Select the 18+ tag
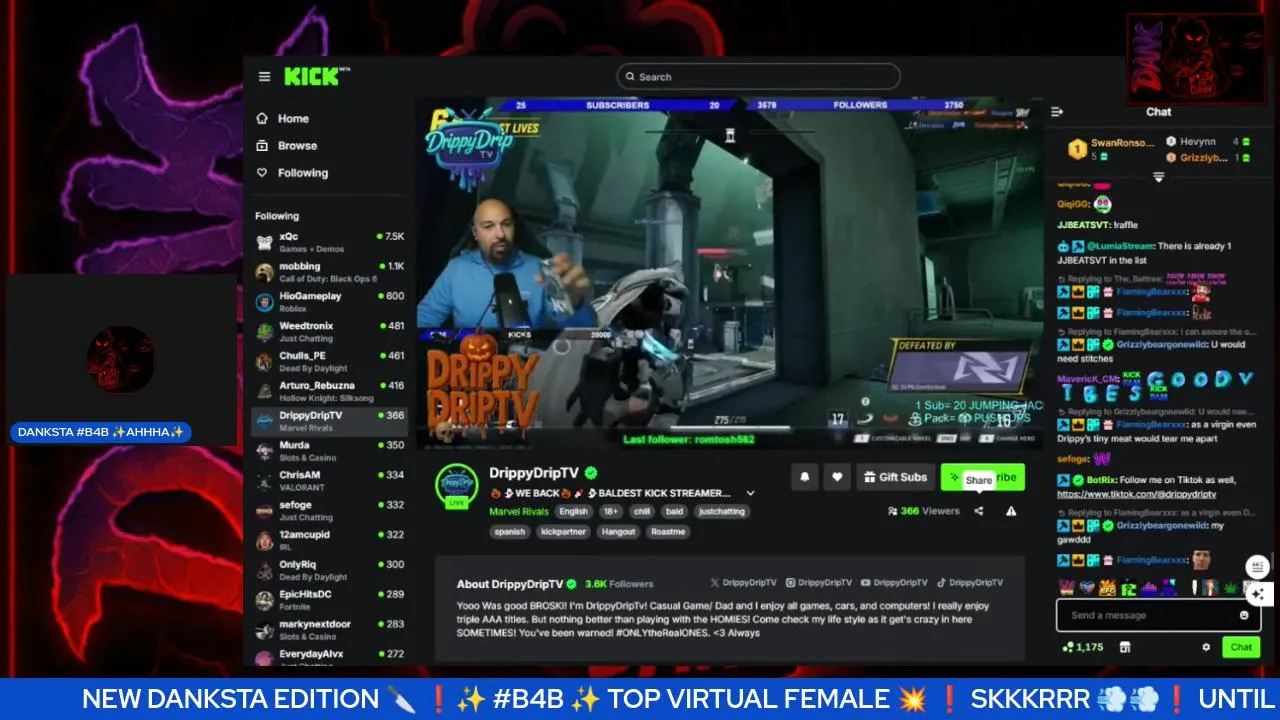Screen dimensions: 1280x720 pyautogui.click(x=611, y=511)
